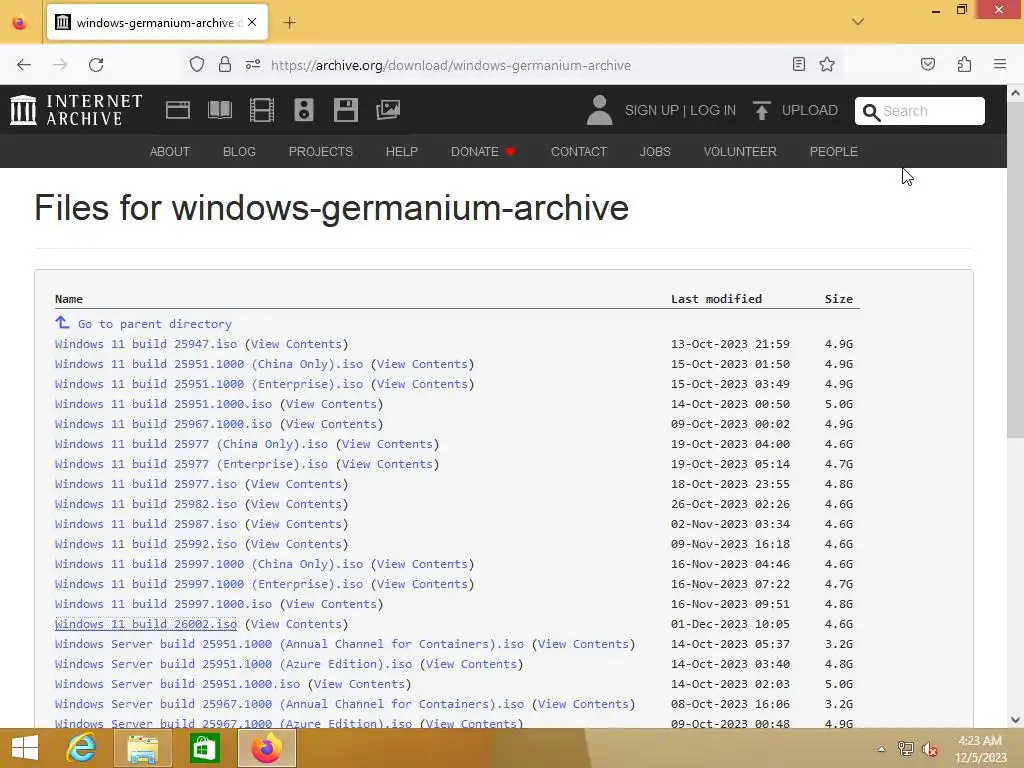Click the page vertical scrollbar thumb
The width and height of the screenshot is (1024, 768).
tap(1015, 271)
